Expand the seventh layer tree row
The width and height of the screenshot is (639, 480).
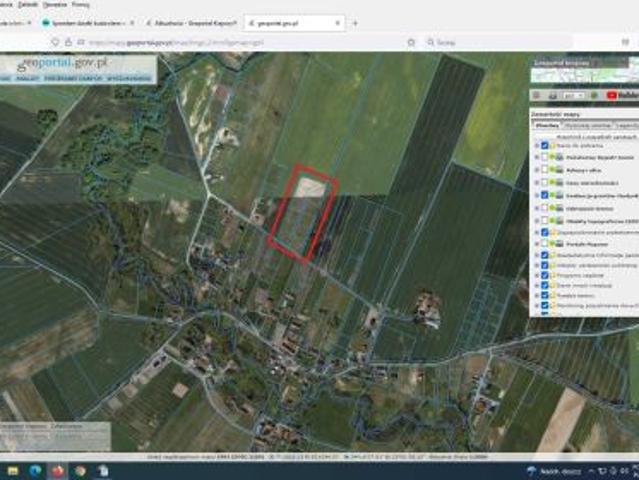coord(537,220)
